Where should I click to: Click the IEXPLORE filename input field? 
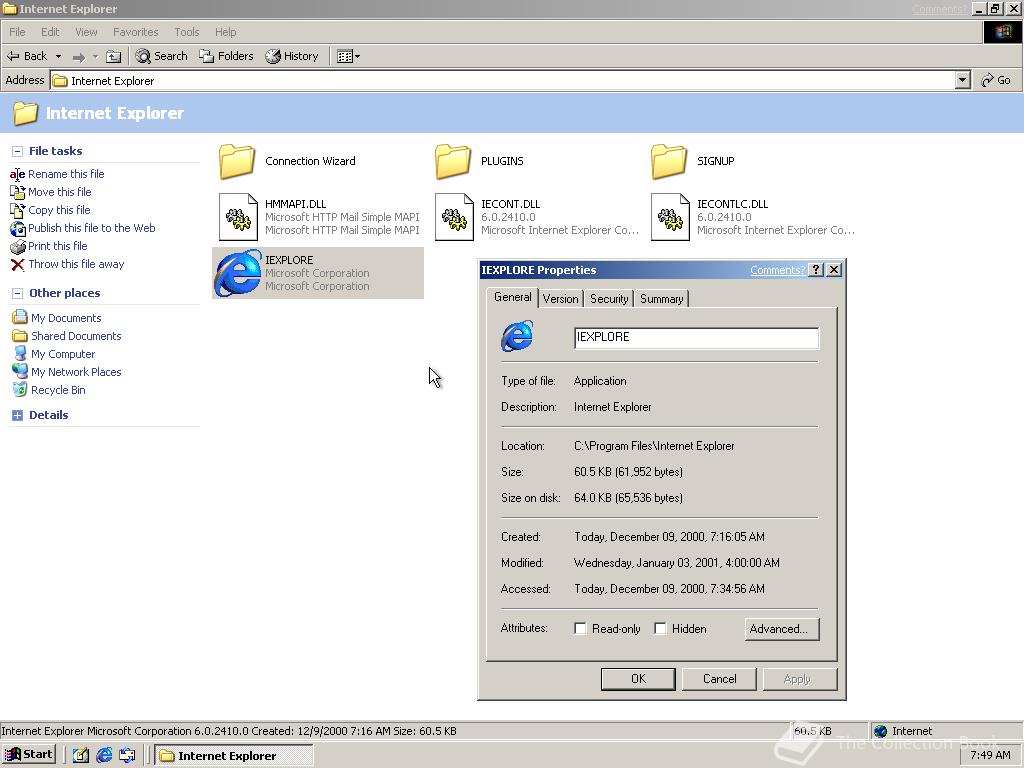[x=696, y=338]
